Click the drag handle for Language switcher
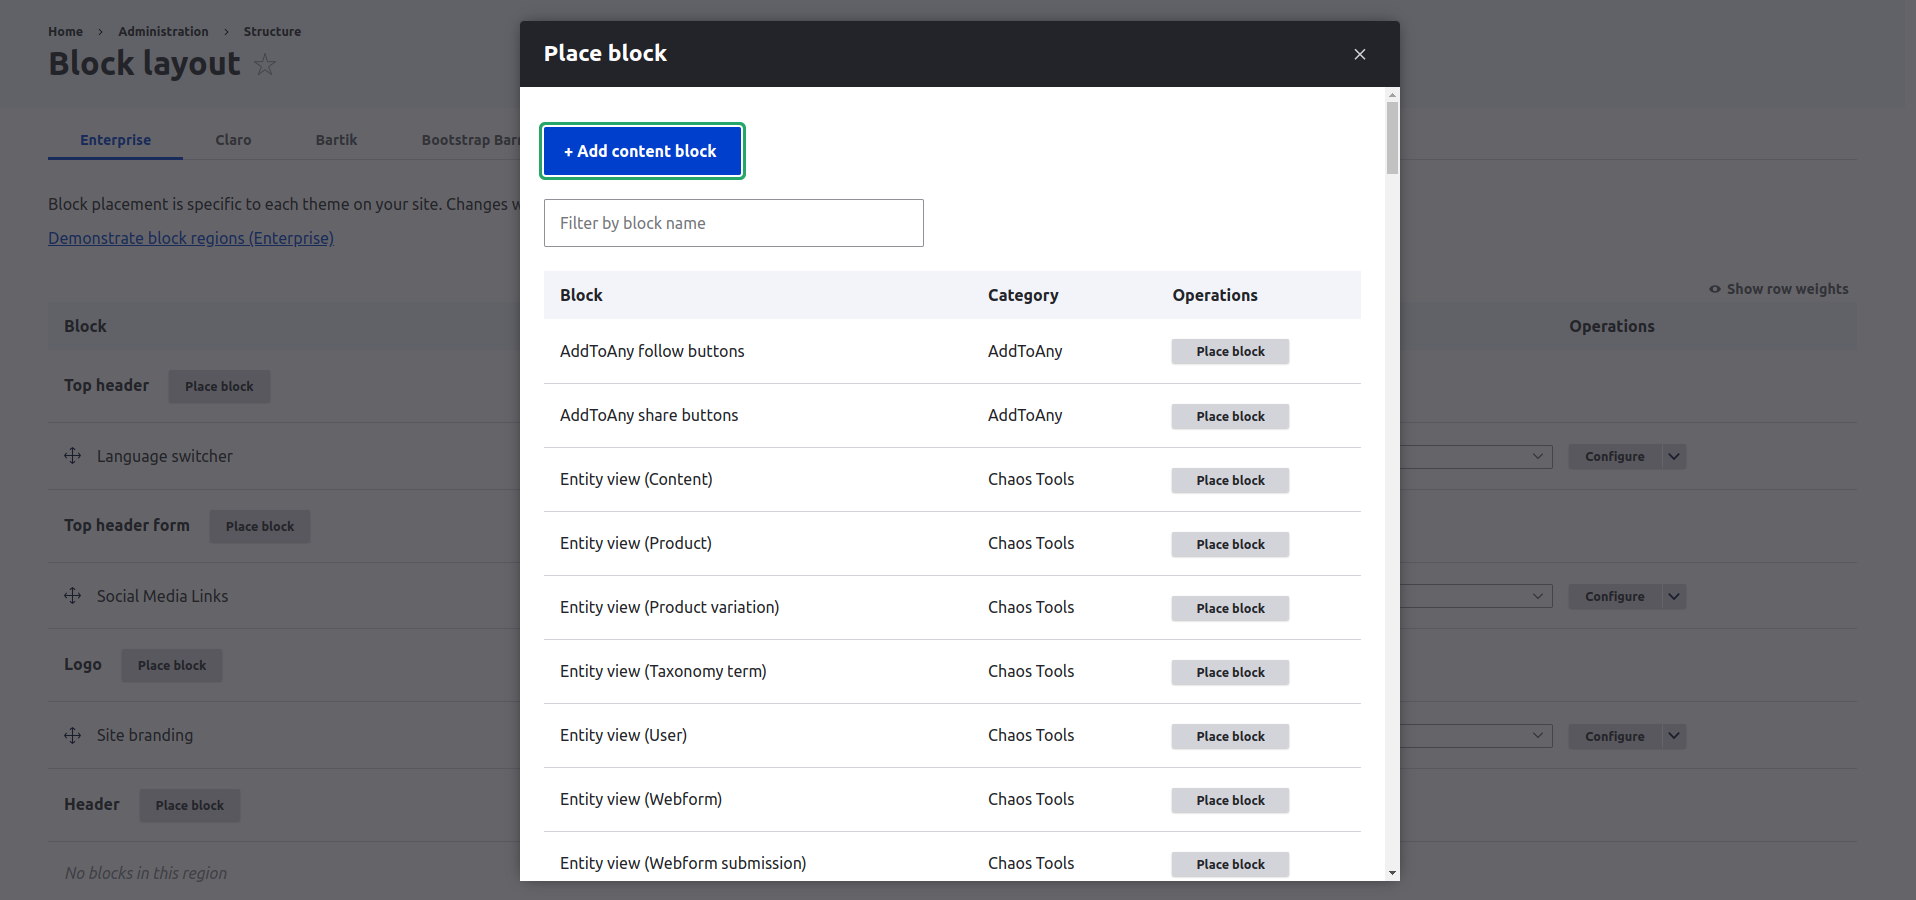The image size is (1916, 900). click(73, 456)
